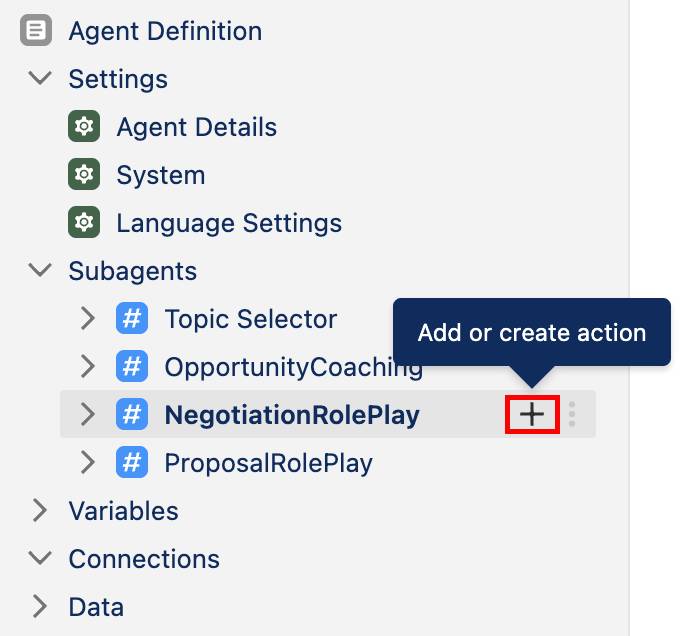Open the three-dot menu beside NegotiationRolePlay

(x=572, y=414)
